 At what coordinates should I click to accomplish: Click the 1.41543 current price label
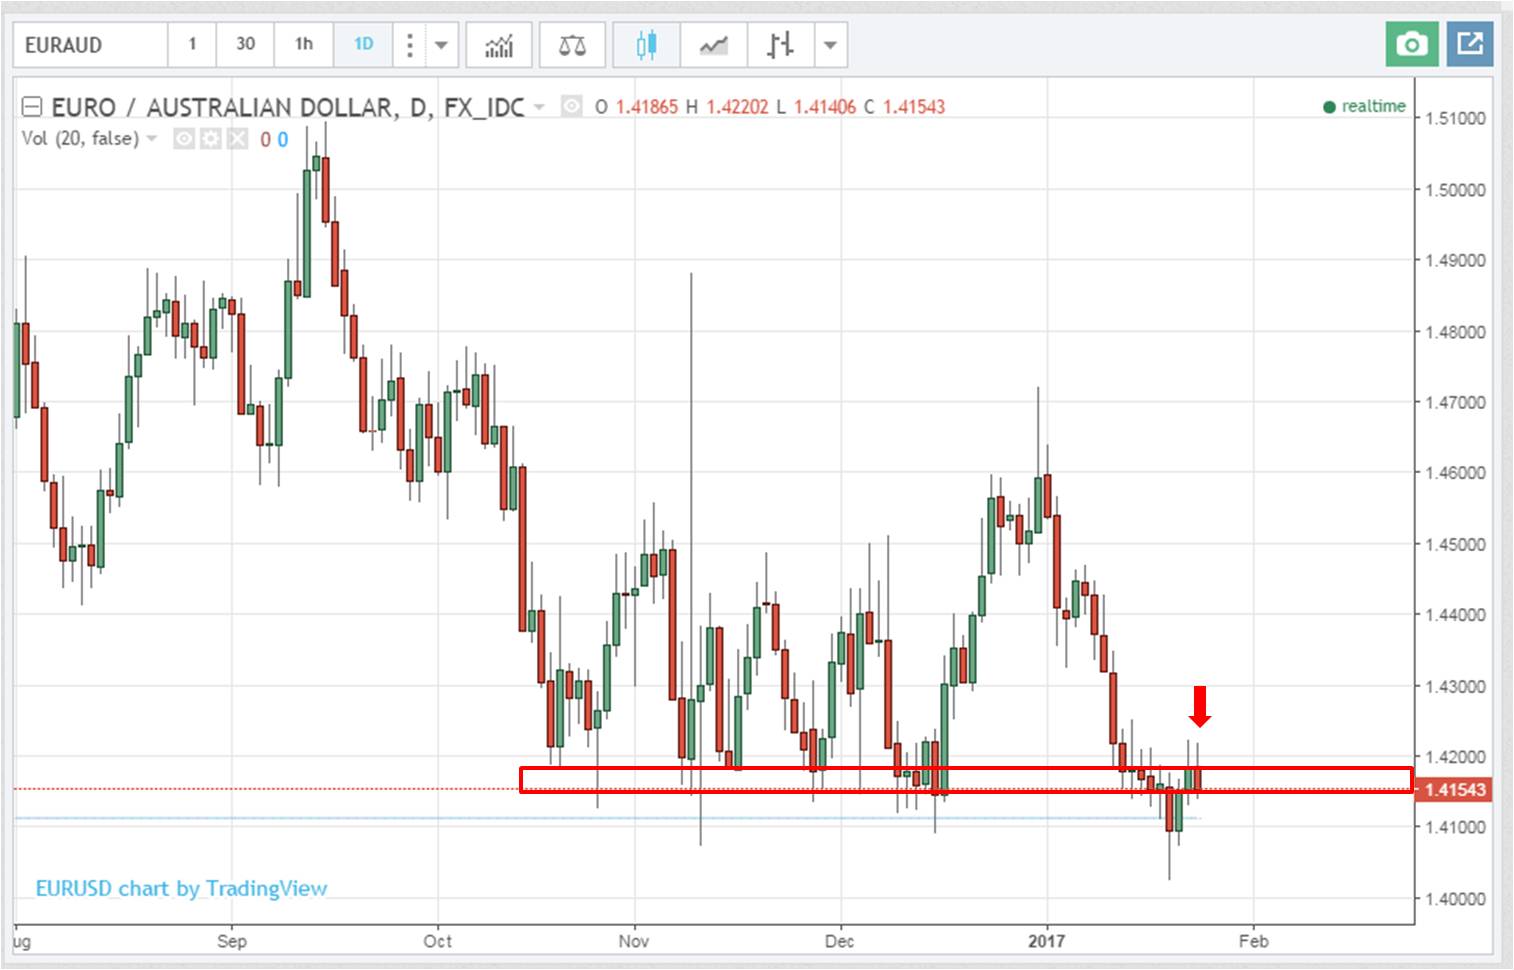[1455, 790]
